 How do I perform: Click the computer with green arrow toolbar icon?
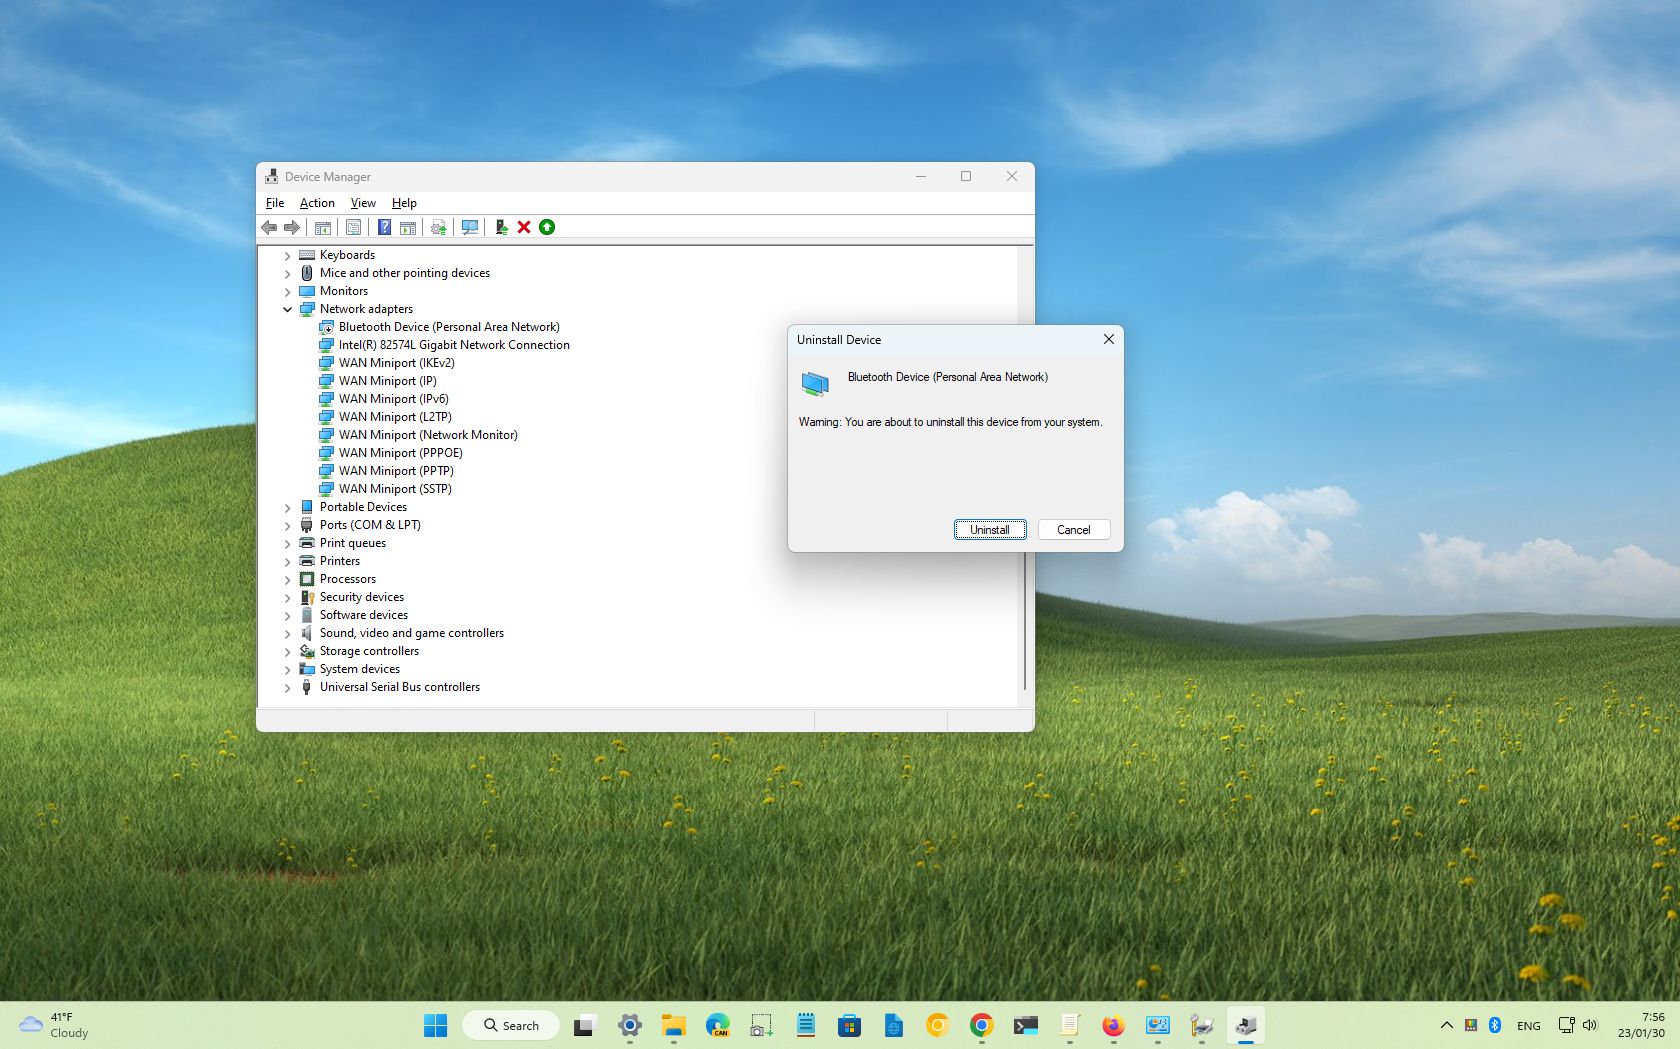click(x=501, y=227)
